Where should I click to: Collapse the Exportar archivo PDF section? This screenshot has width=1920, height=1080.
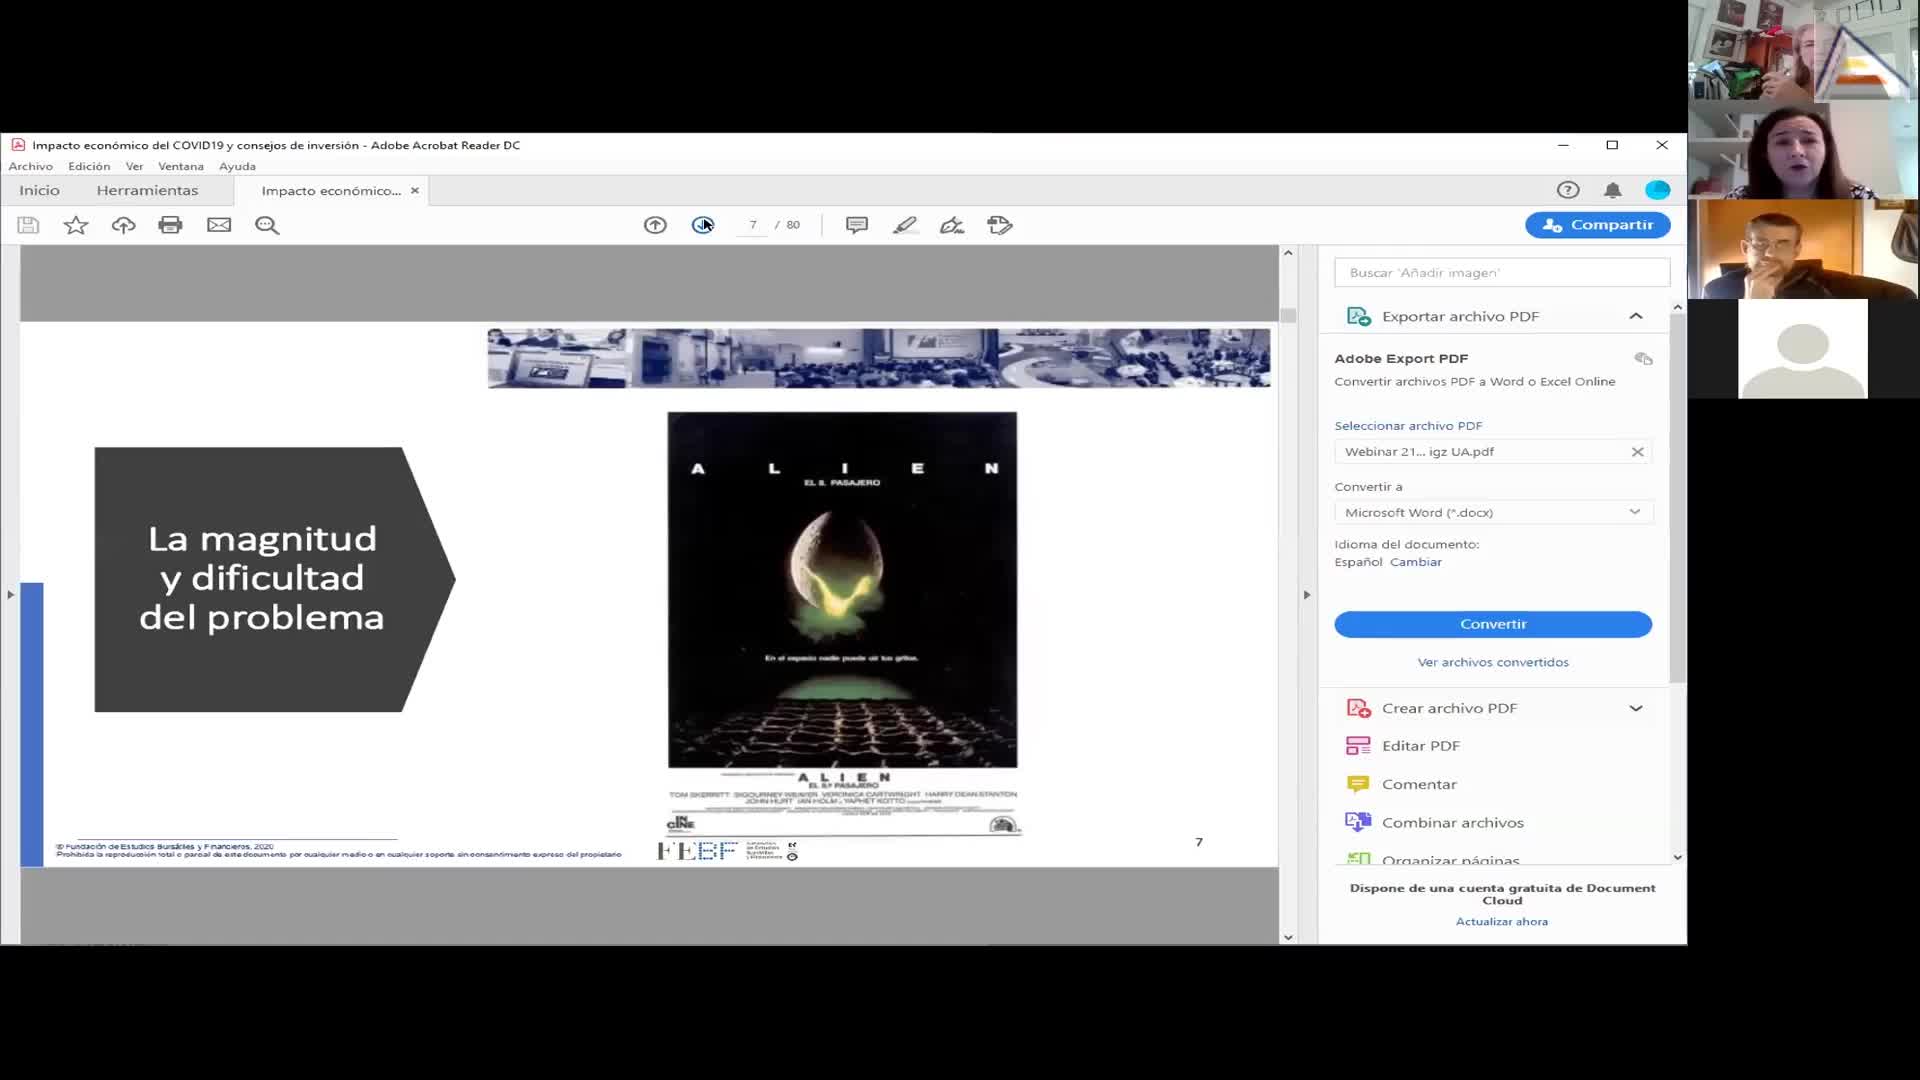coord(1636,316)
